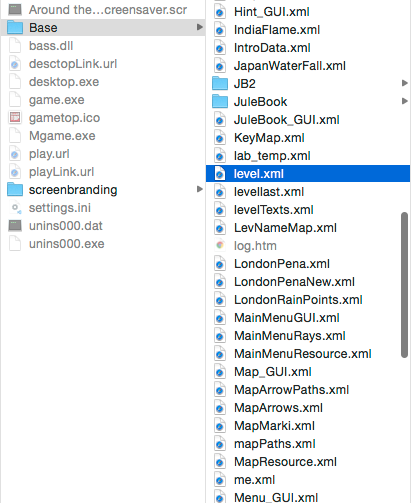Click the log.htm Chrome icon

220,246
